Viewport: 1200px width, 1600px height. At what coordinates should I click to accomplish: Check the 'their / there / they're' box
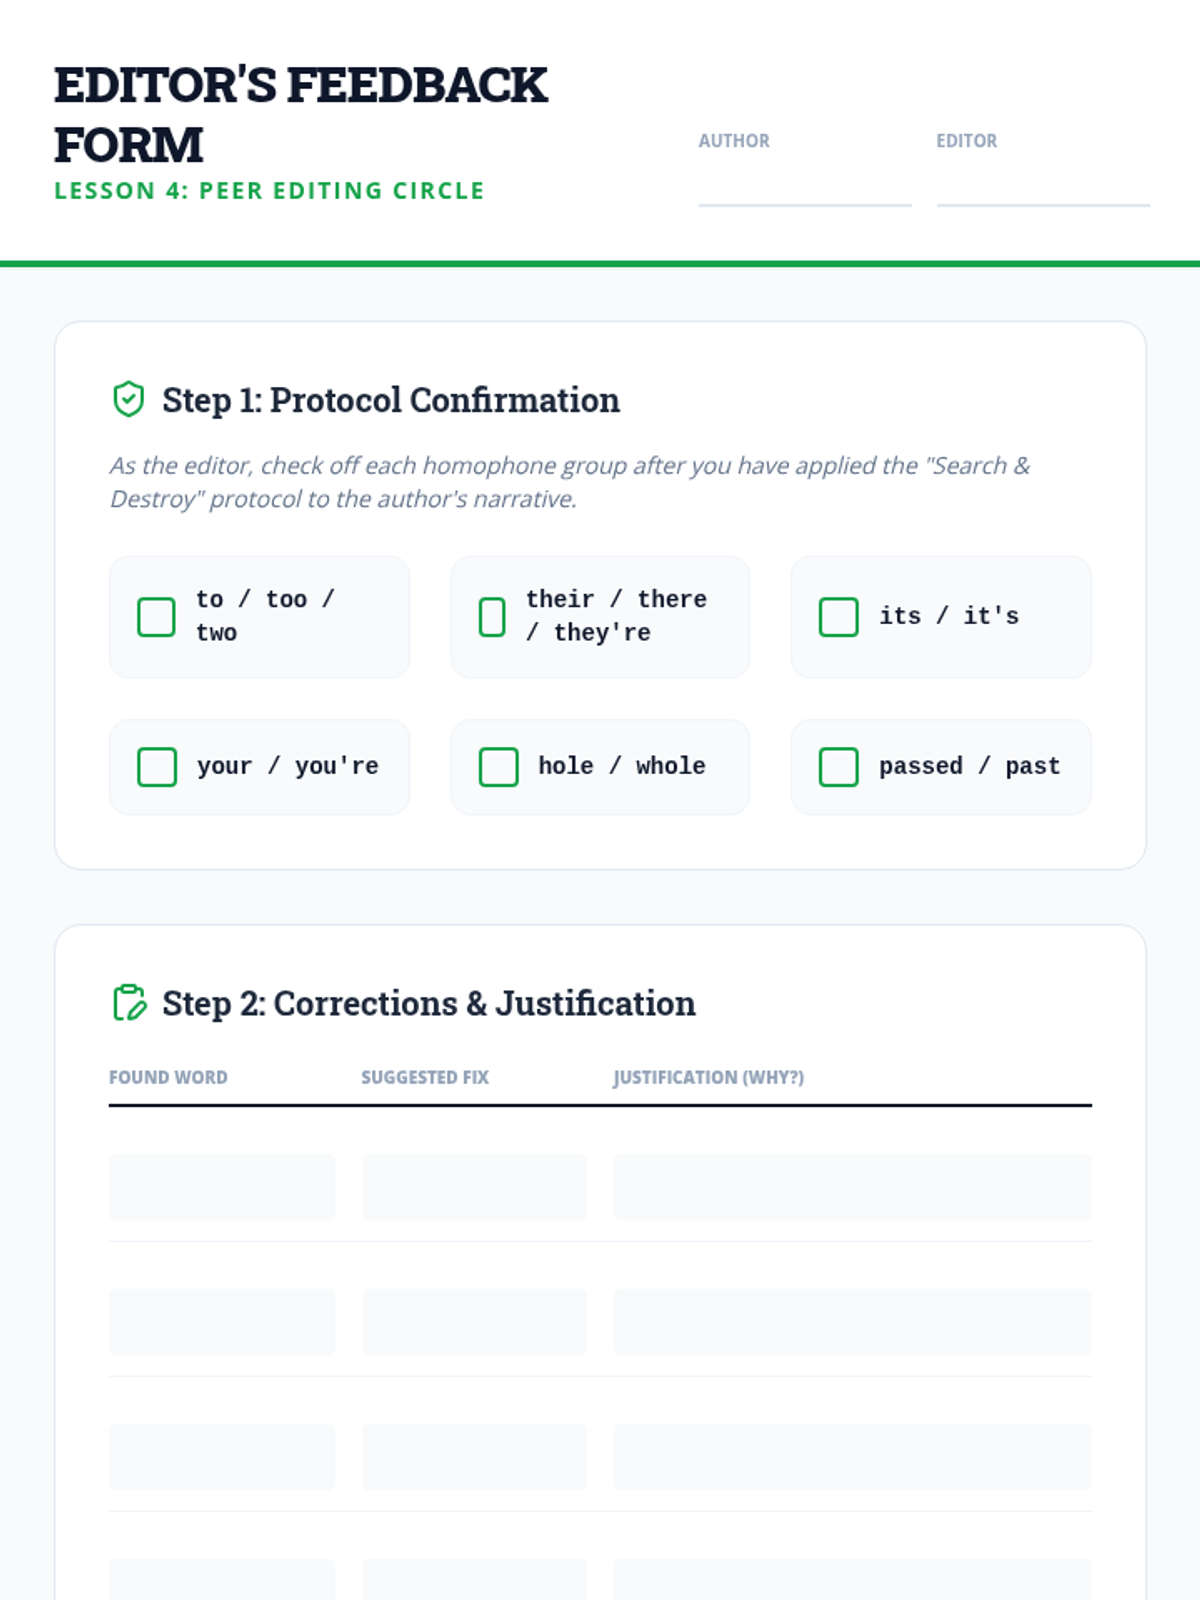pos(492,617)
